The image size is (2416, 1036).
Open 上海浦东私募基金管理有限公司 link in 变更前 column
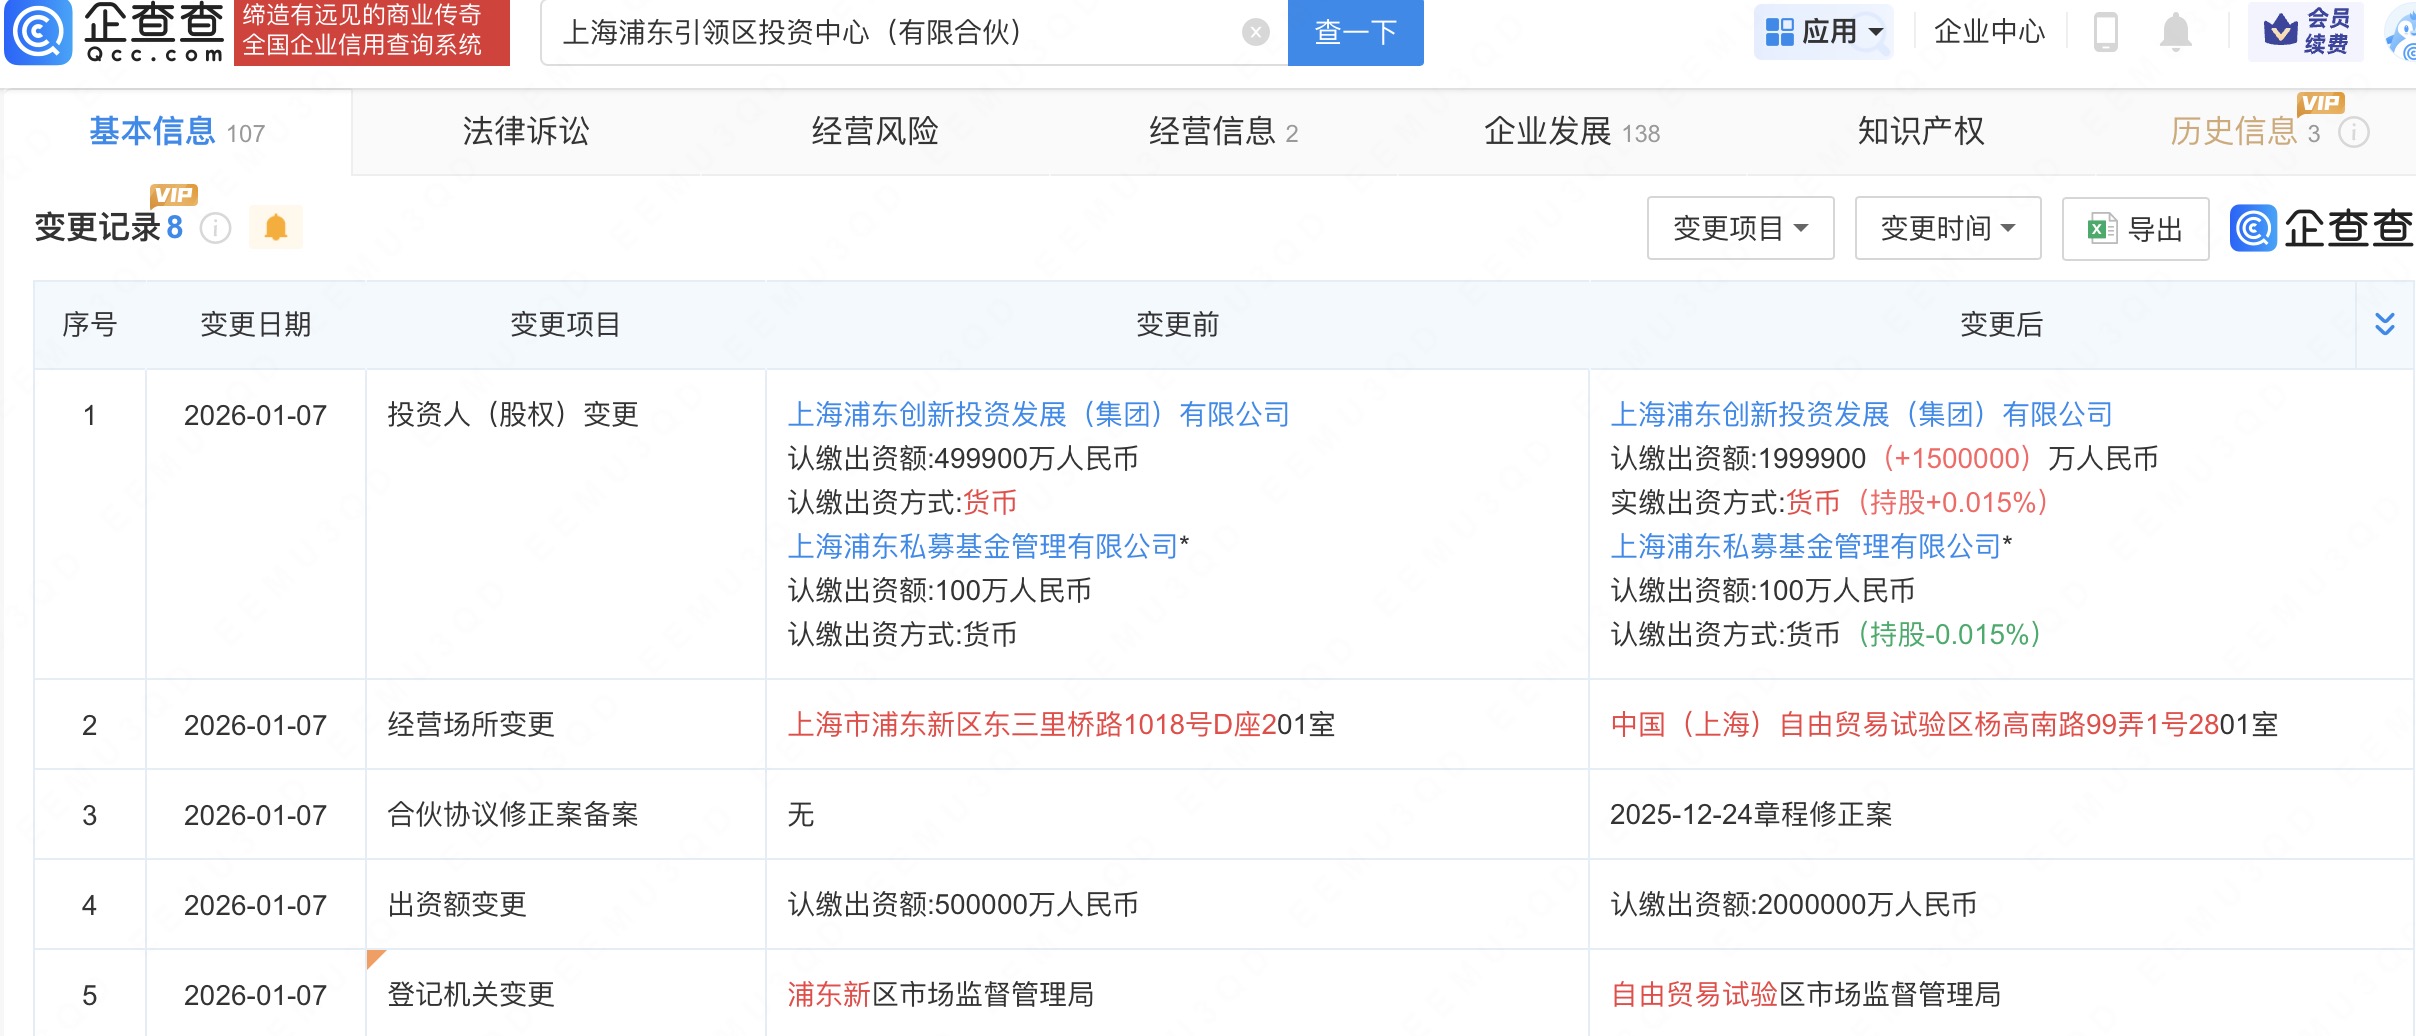(x=983, y=546)
